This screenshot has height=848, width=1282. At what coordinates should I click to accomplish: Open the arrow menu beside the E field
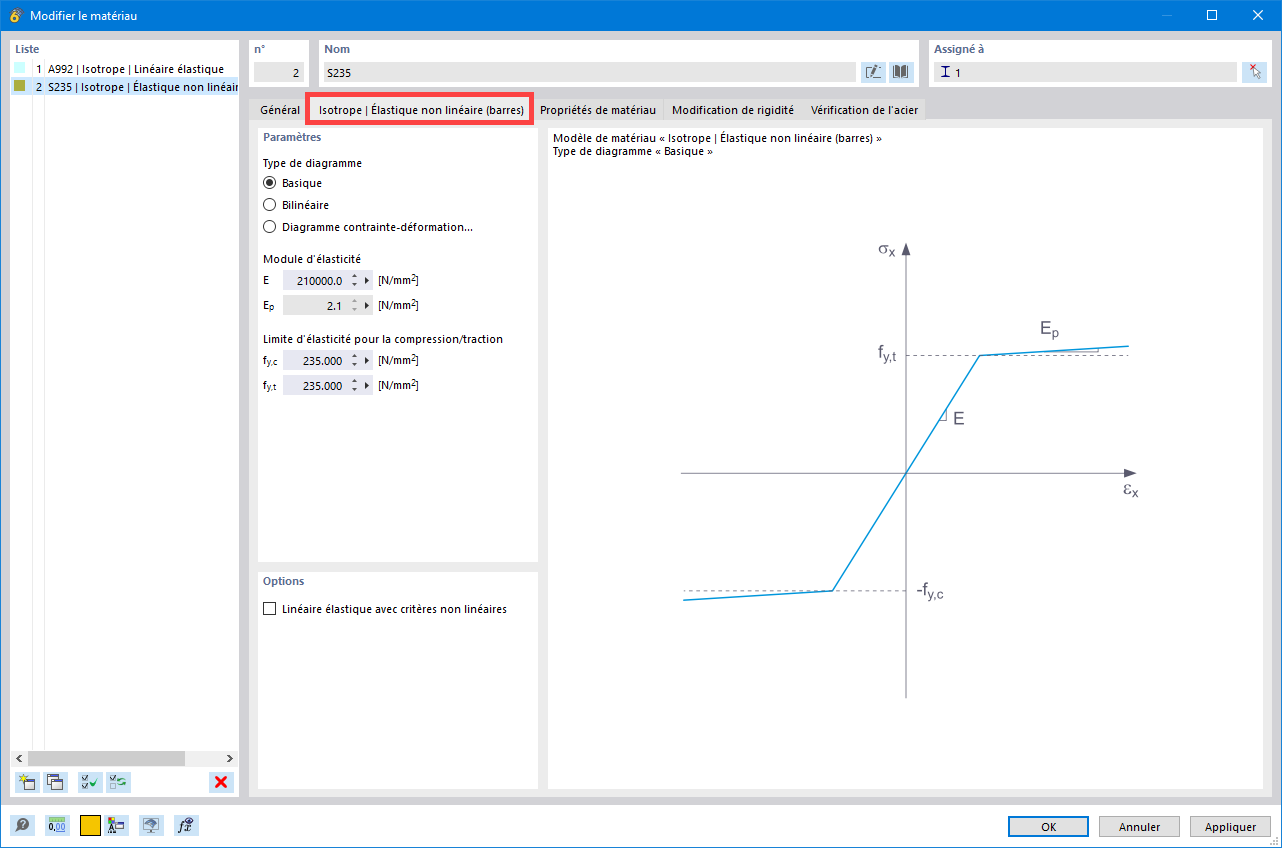click(x=367, y=281)
